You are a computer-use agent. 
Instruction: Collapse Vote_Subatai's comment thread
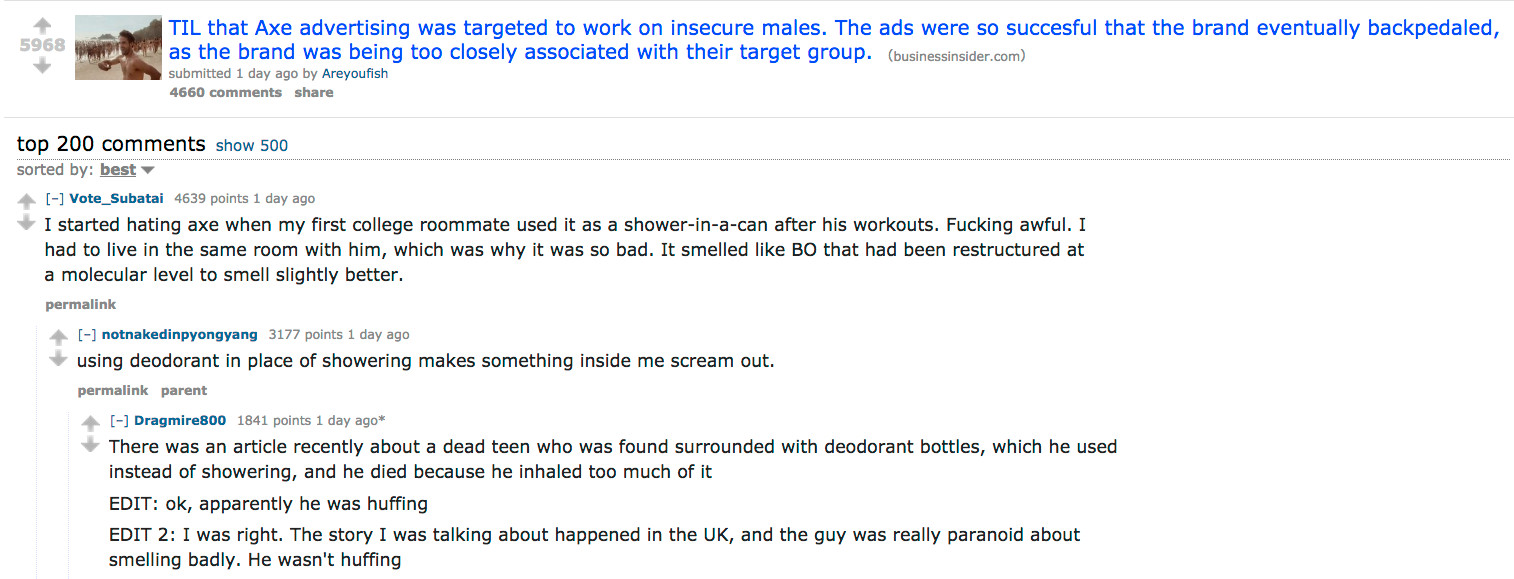[x=55, y=198]
